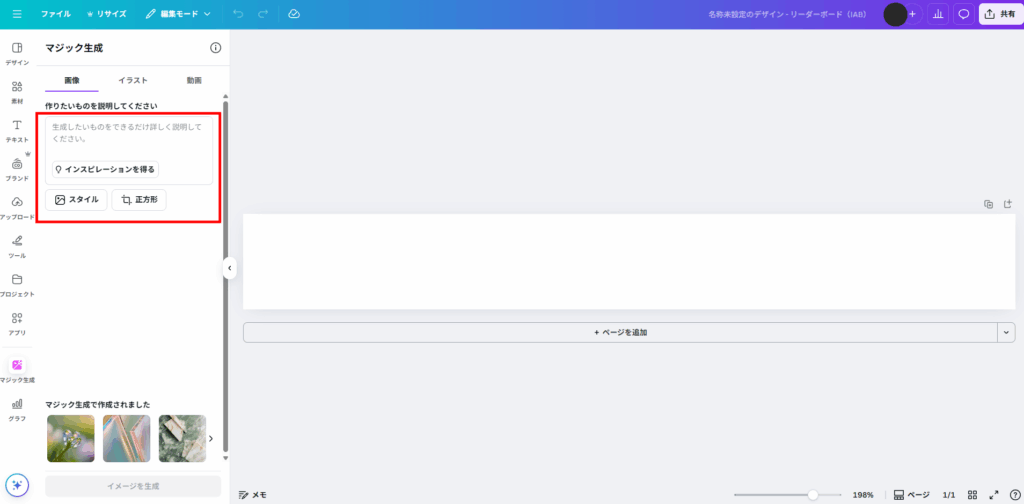
Task: Click the インスピレーションを得る button
Action: point(105,170)
